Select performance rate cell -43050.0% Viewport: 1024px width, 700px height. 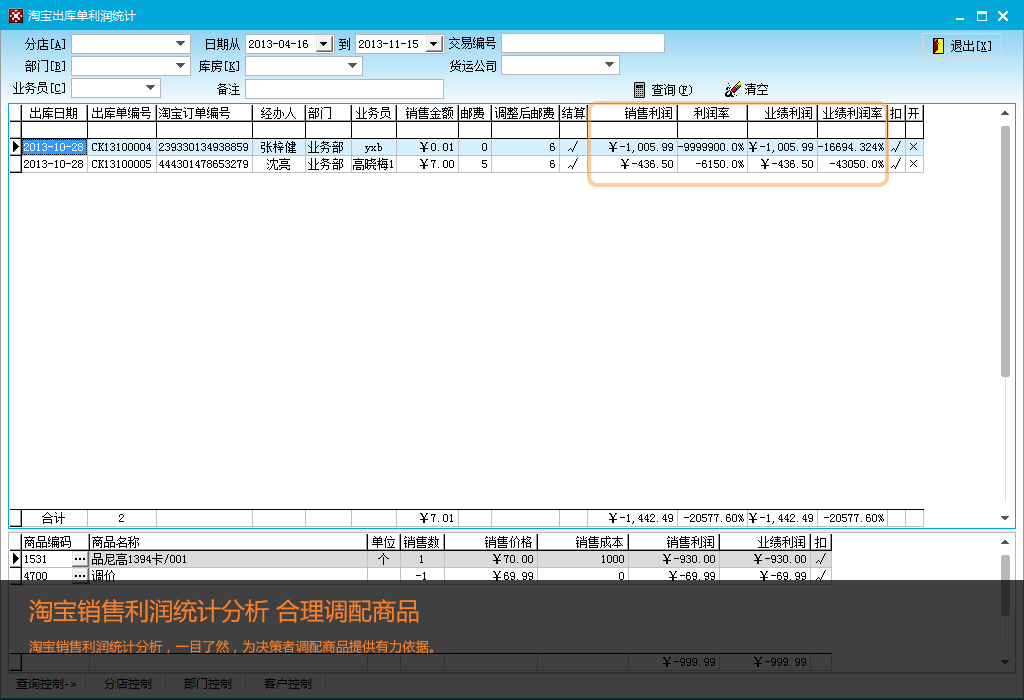pos(852,164)
